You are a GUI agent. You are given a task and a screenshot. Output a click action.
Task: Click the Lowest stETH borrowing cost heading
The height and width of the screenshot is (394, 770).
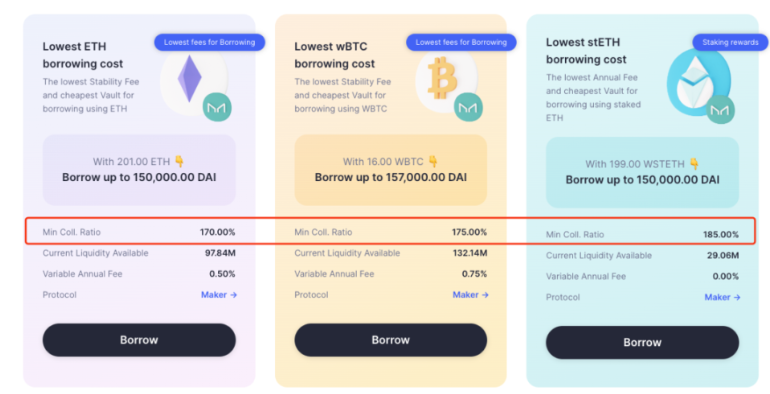pos(586,51)
